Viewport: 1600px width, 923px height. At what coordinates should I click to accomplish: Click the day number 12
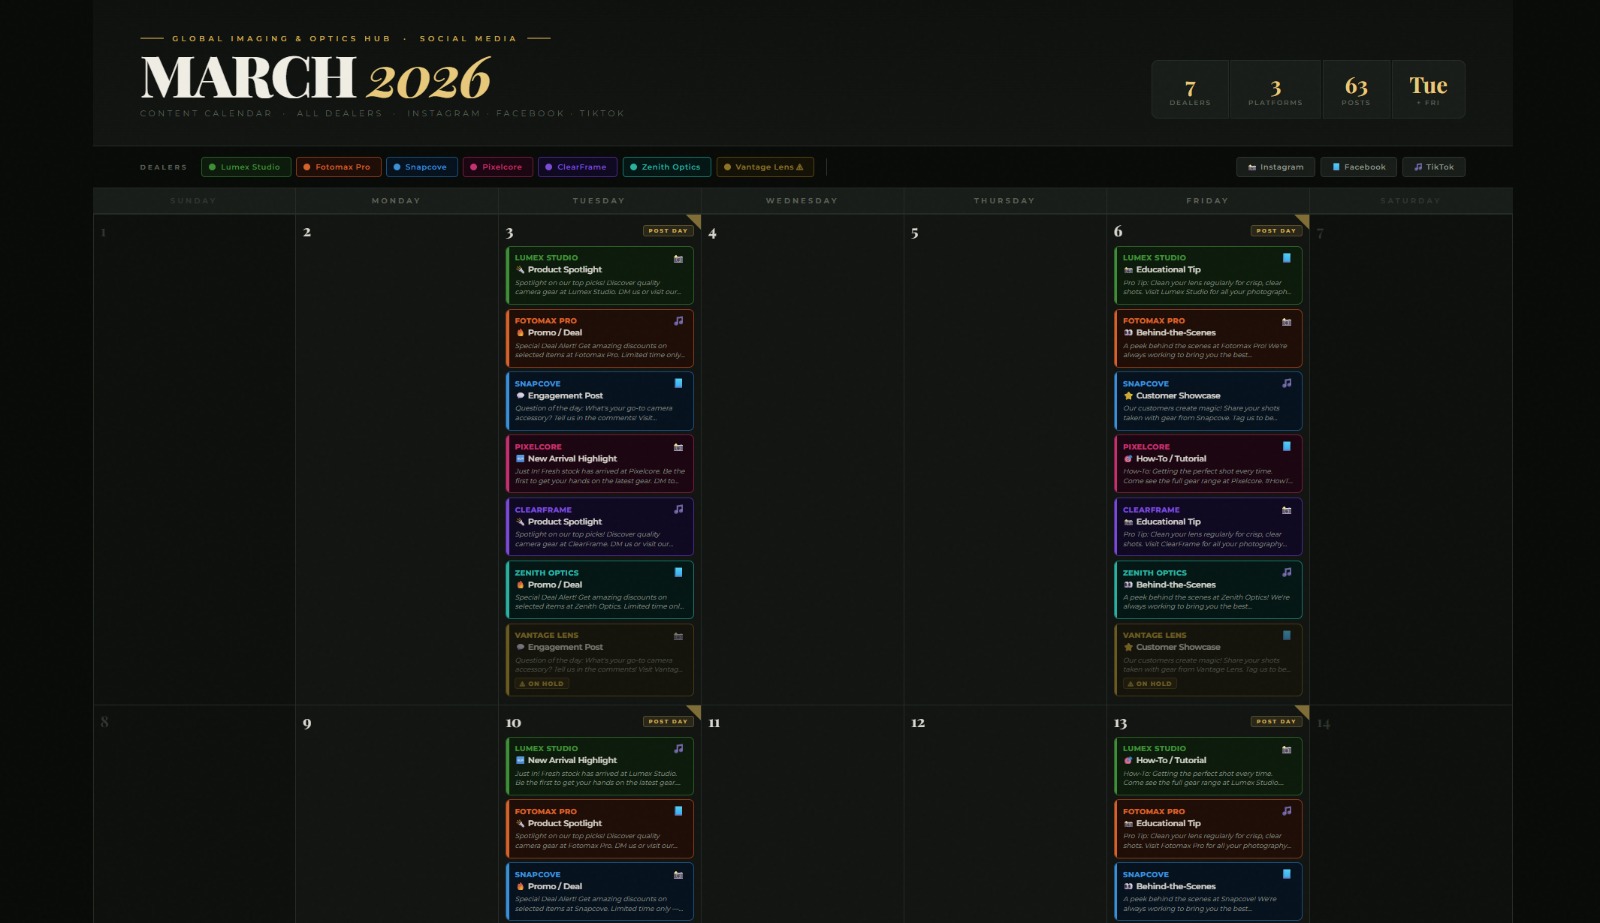point(918,723)
